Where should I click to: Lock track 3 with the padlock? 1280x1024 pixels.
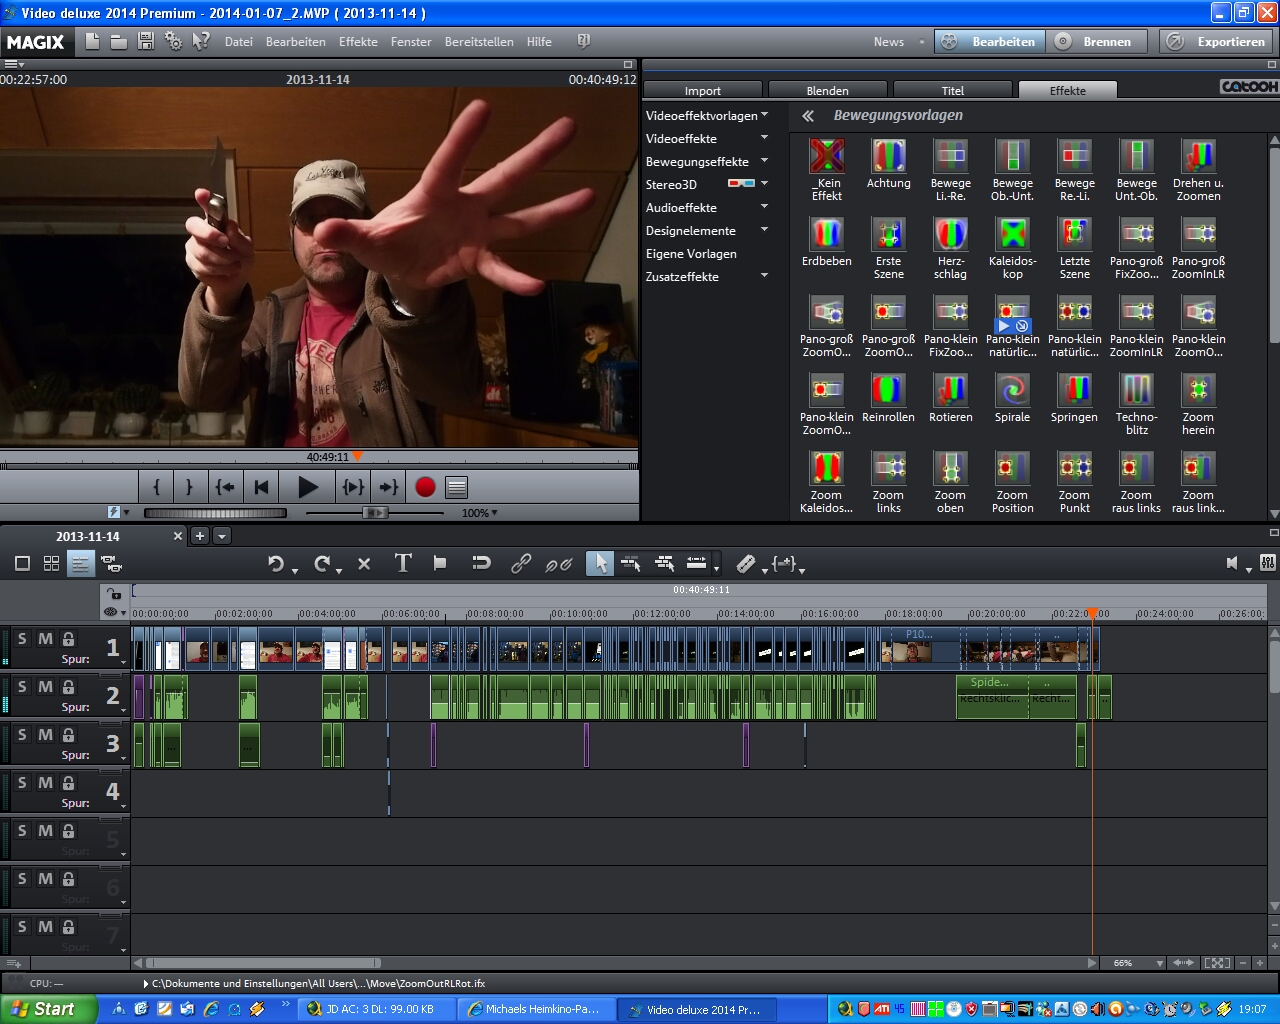pyautogui.click(x=68, y=735)
